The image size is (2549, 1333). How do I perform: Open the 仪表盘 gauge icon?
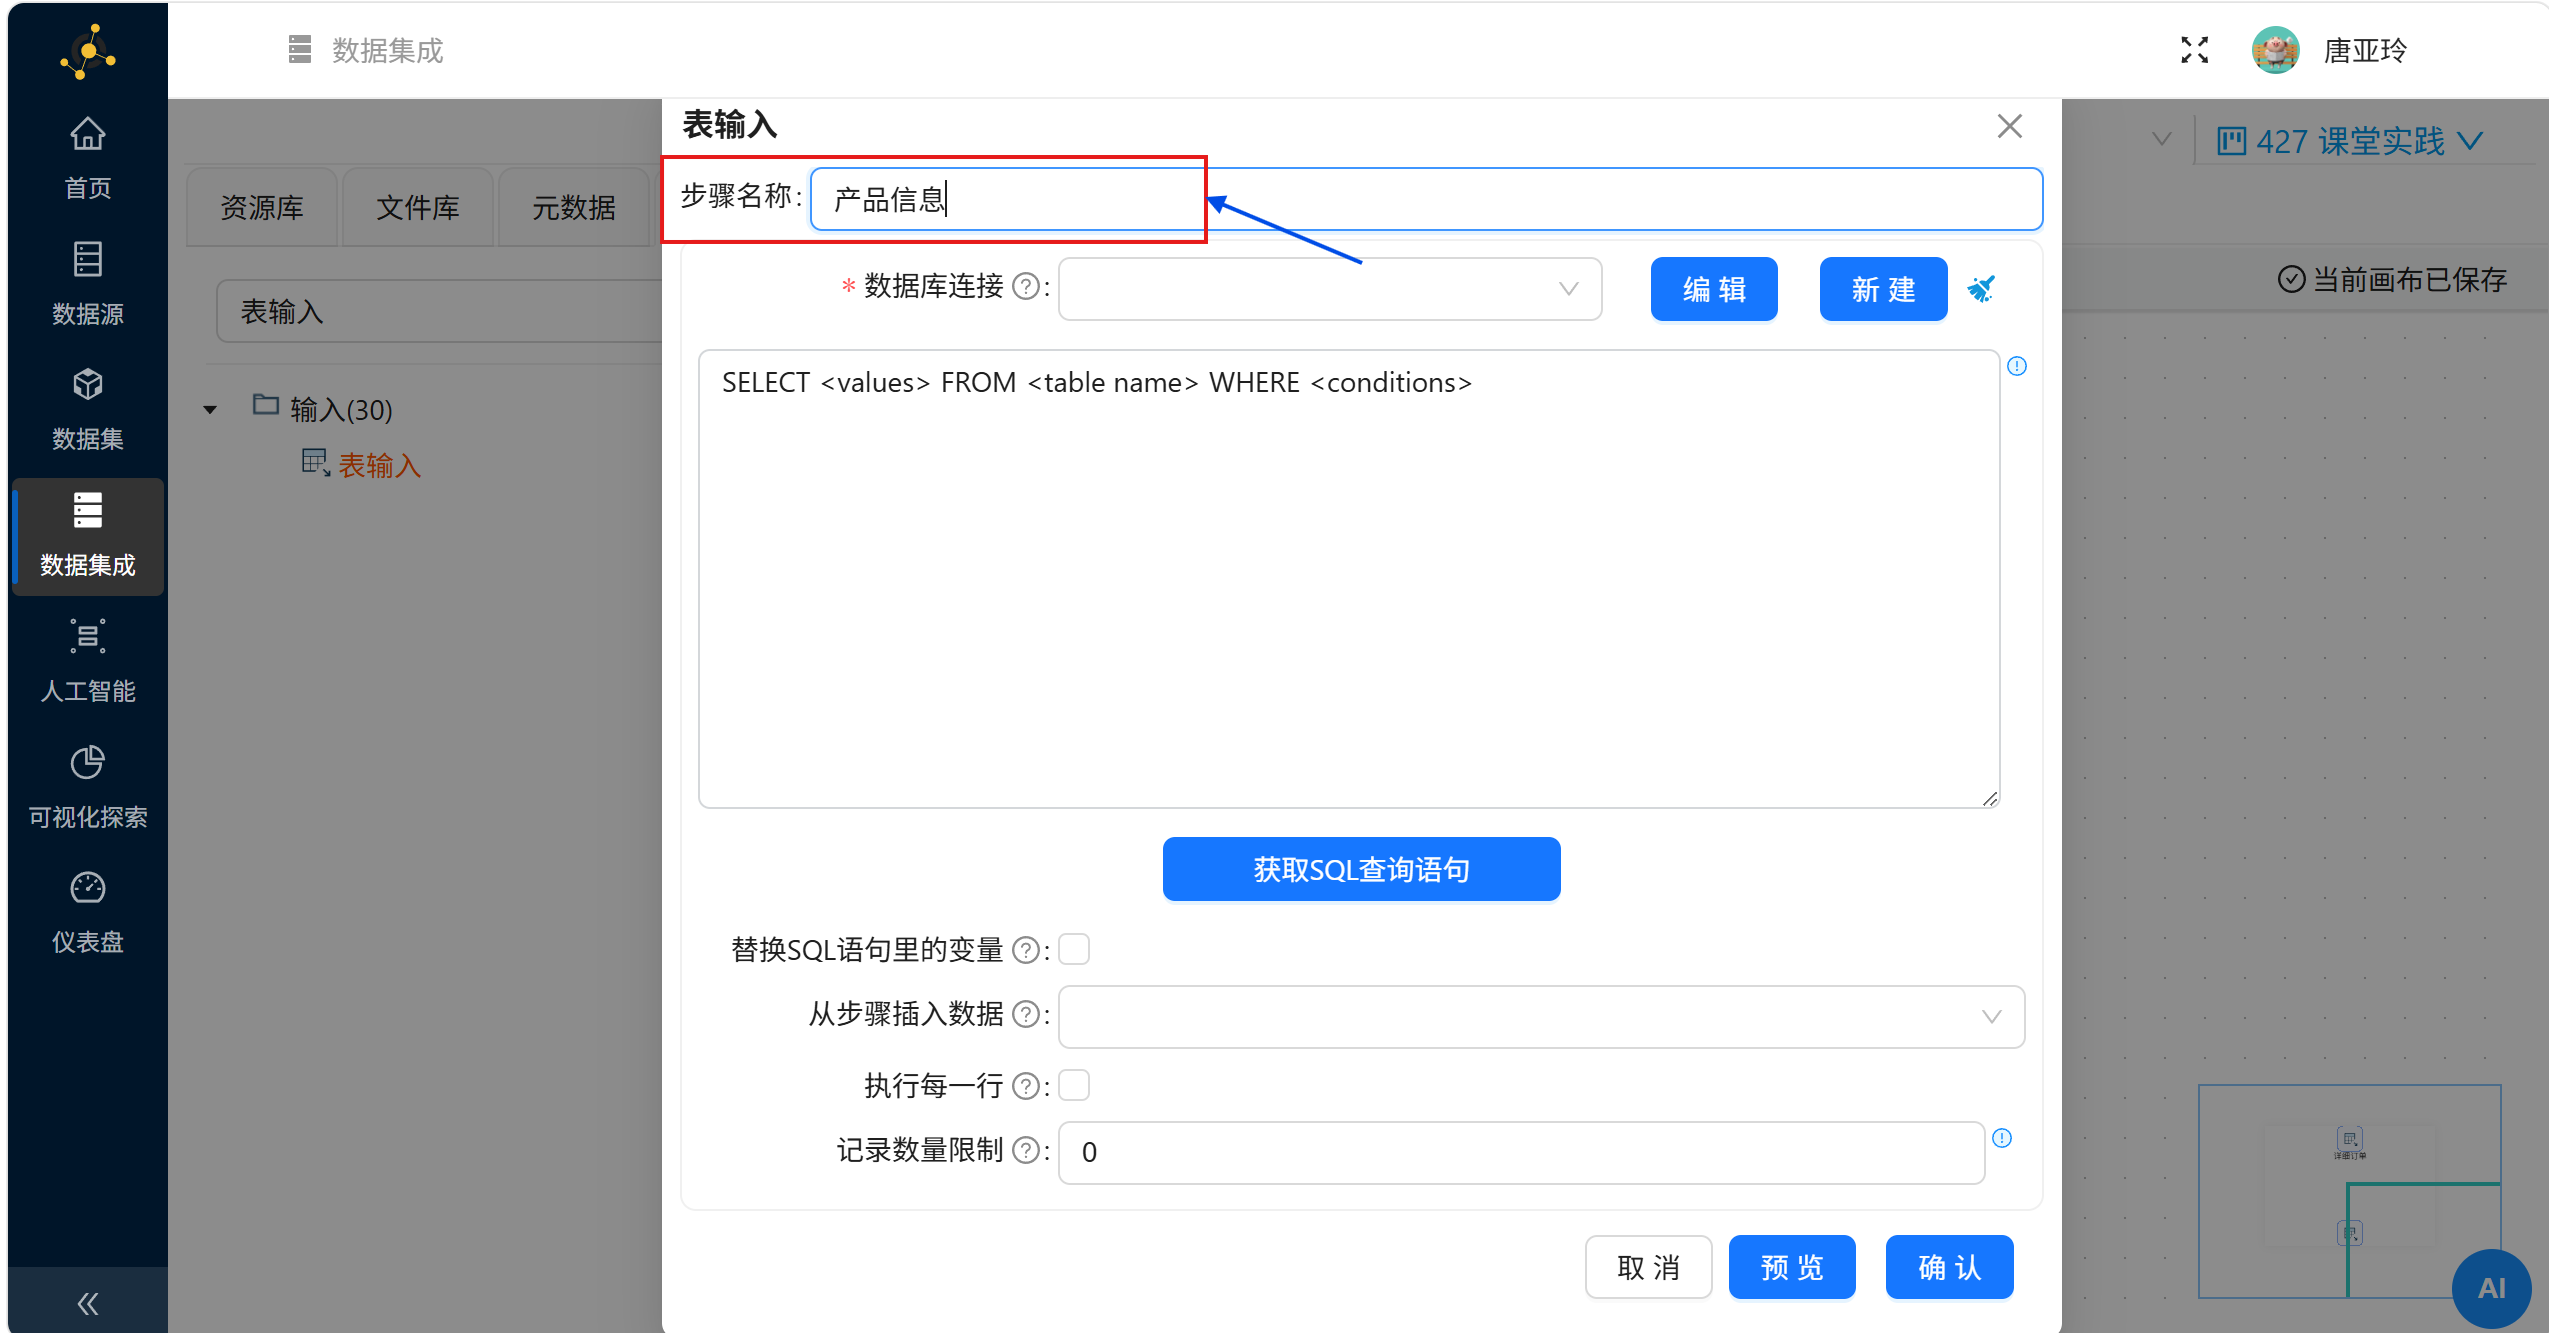[x=87, y=888]
